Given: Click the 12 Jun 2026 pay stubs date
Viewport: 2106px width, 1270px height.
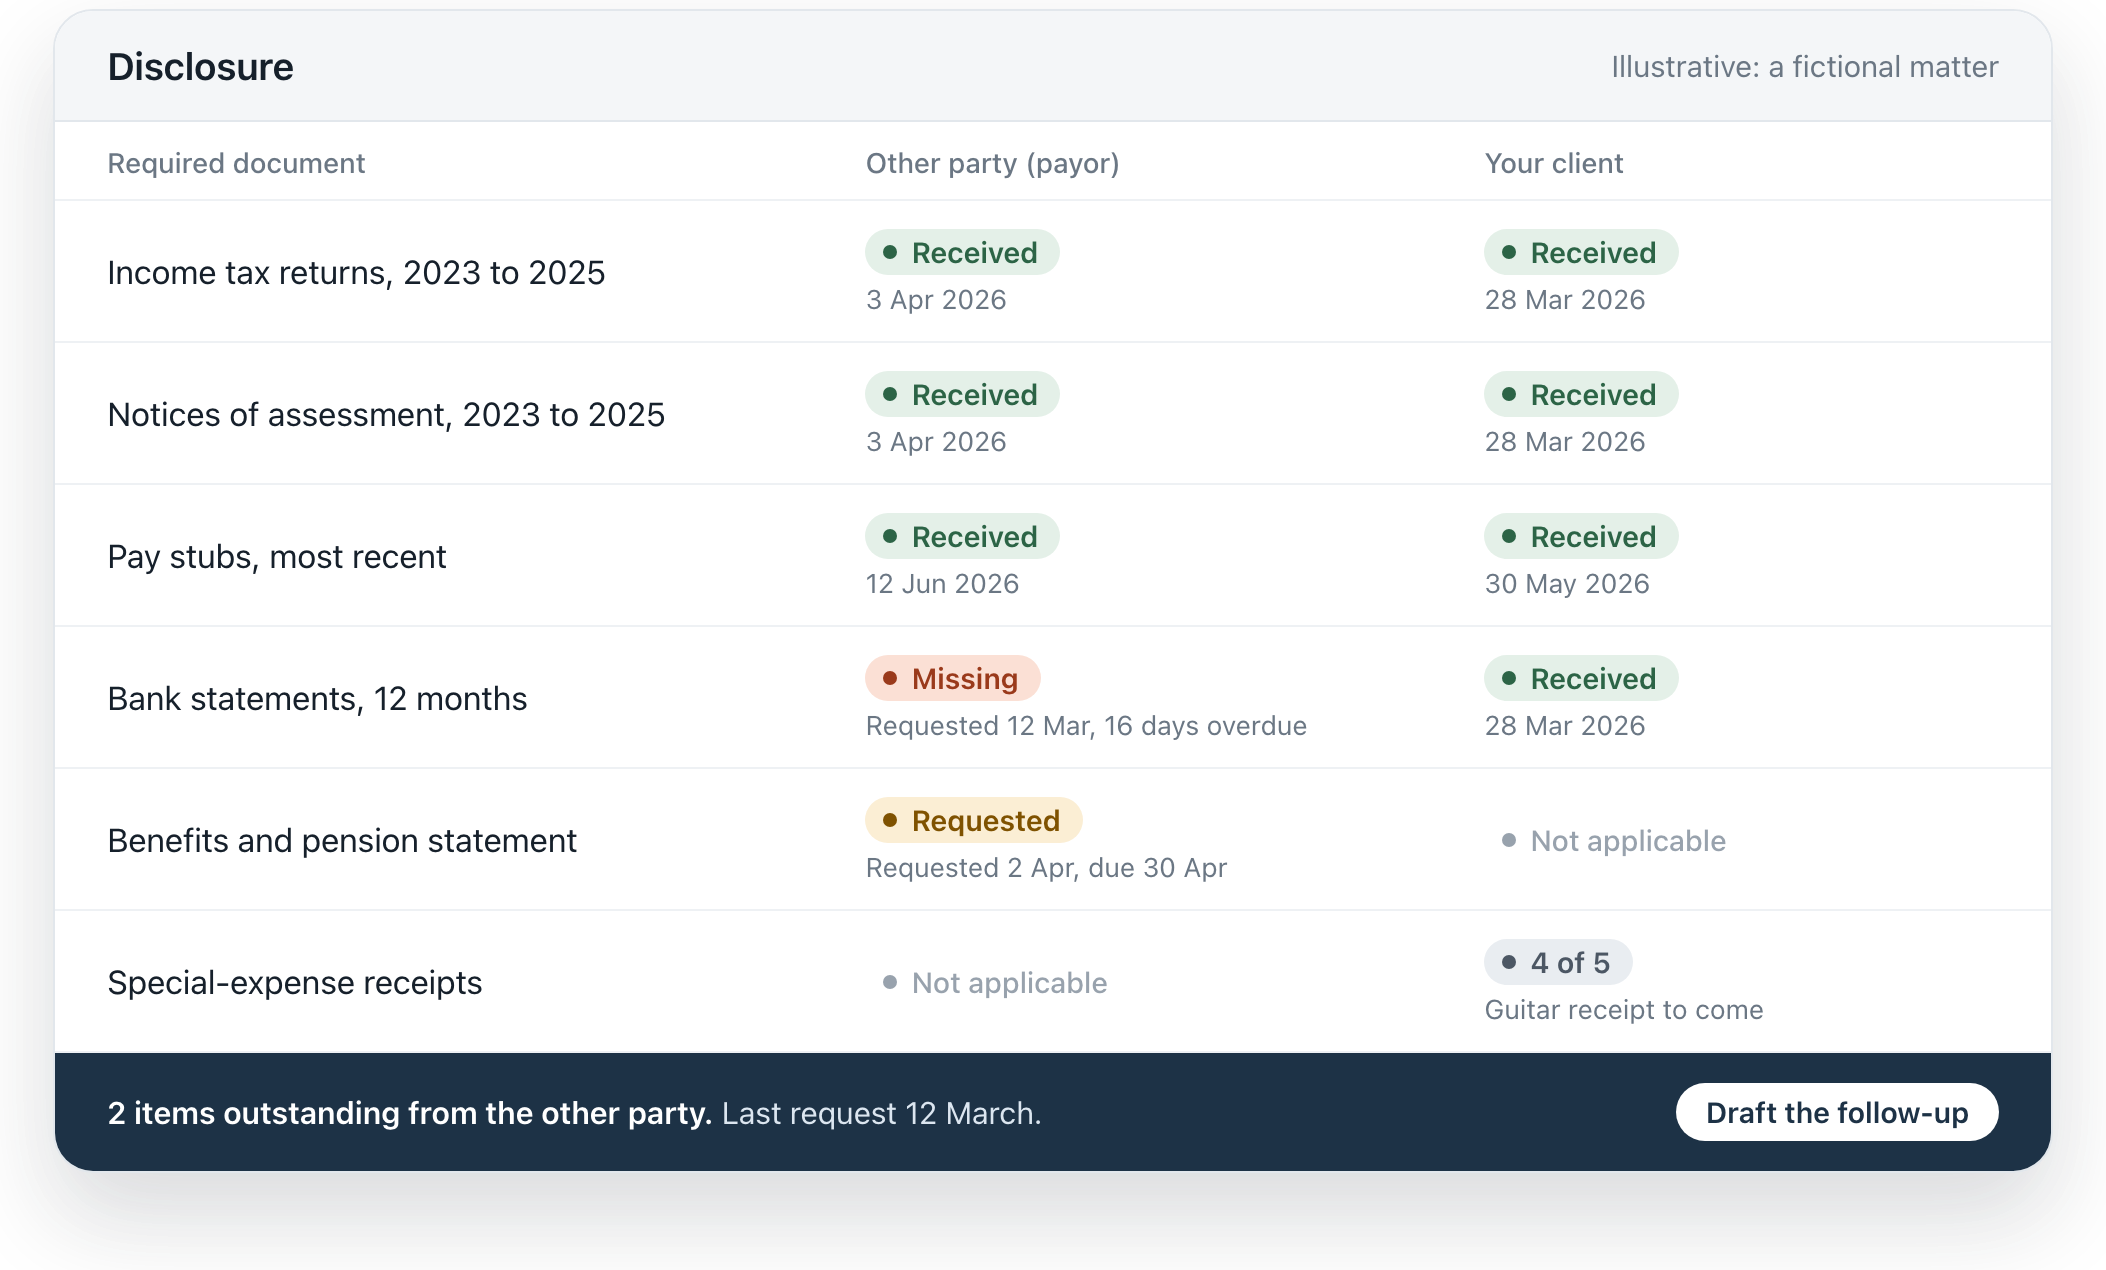Looking at the screenshot, I should tap(942, 583).
